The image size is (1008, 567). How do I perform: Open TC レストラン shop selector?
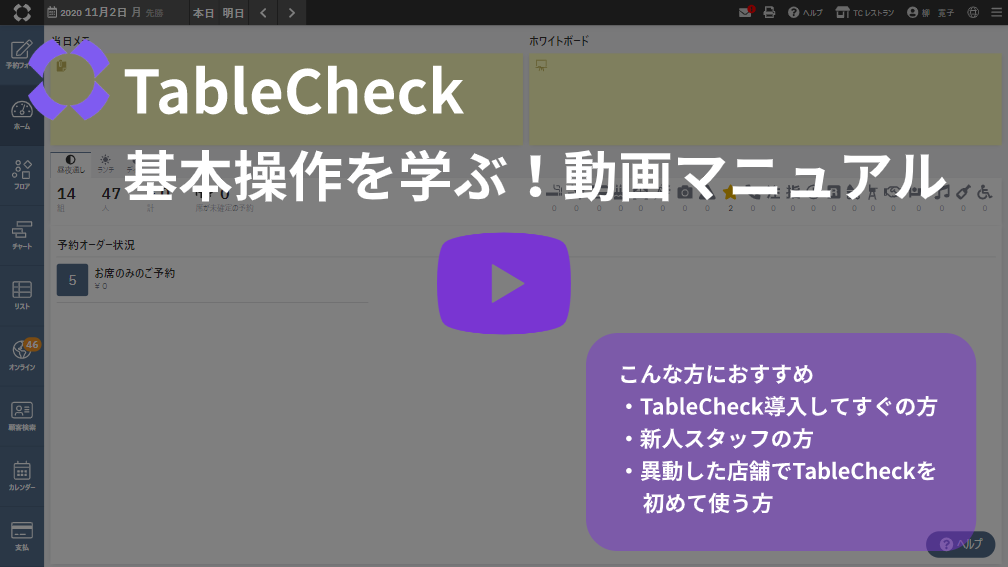click(x=864, y=13)
